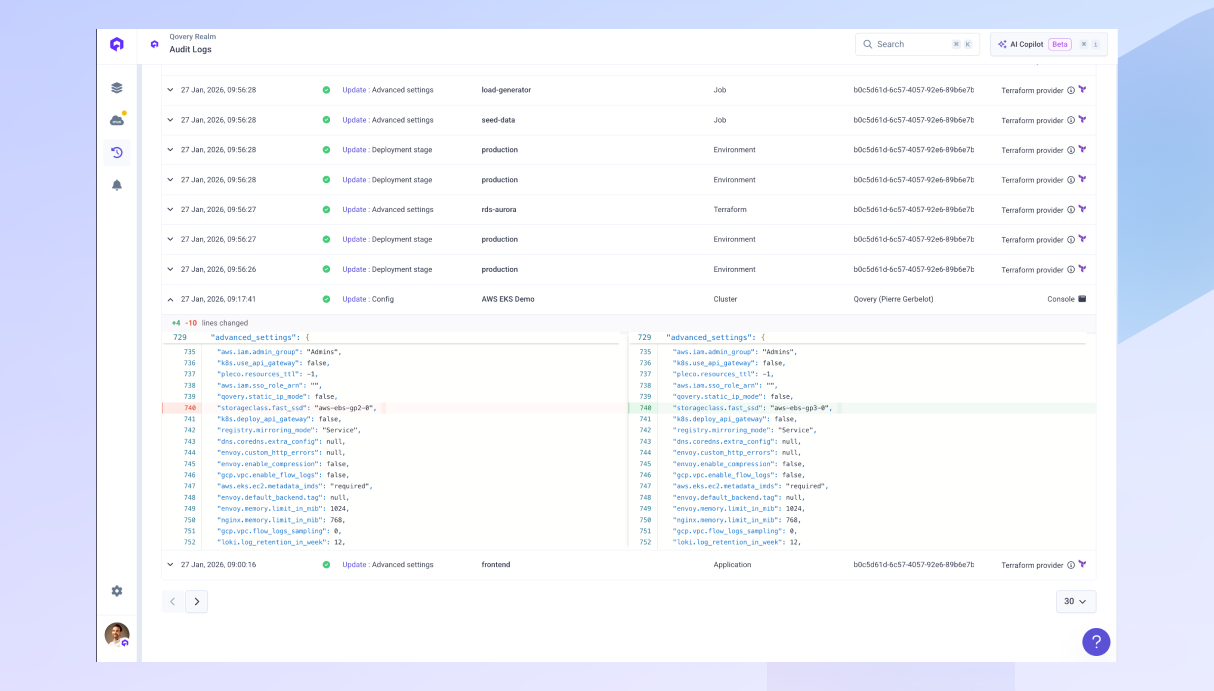Open the help question mark bubble
This screenshot has width=1214, height=691.
pos(1095,641)
